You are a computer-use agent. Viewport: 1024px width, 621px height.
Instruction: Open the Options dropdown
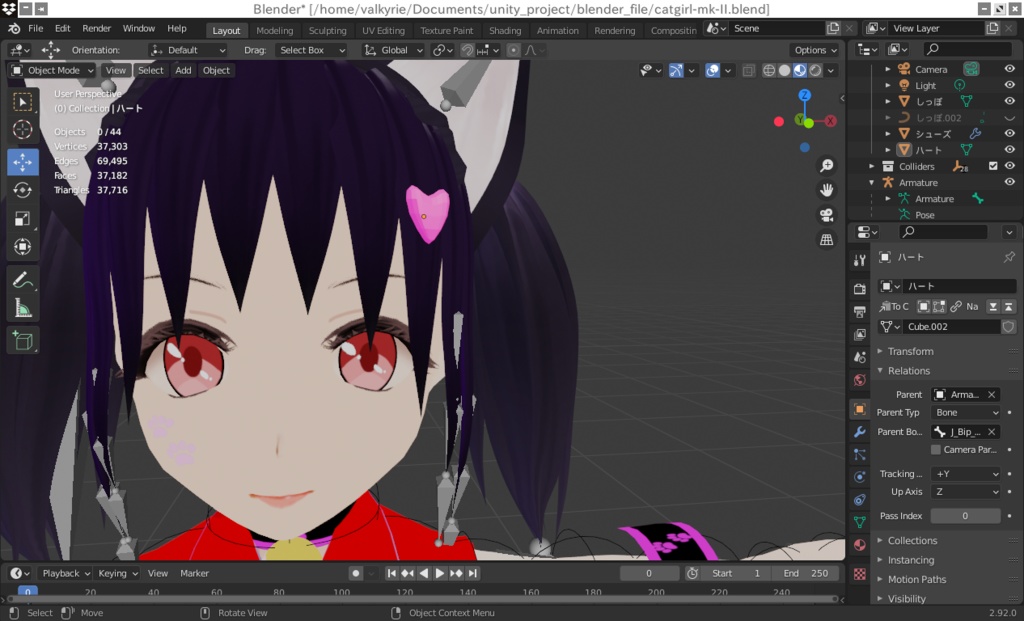click(x=815, y=50)
